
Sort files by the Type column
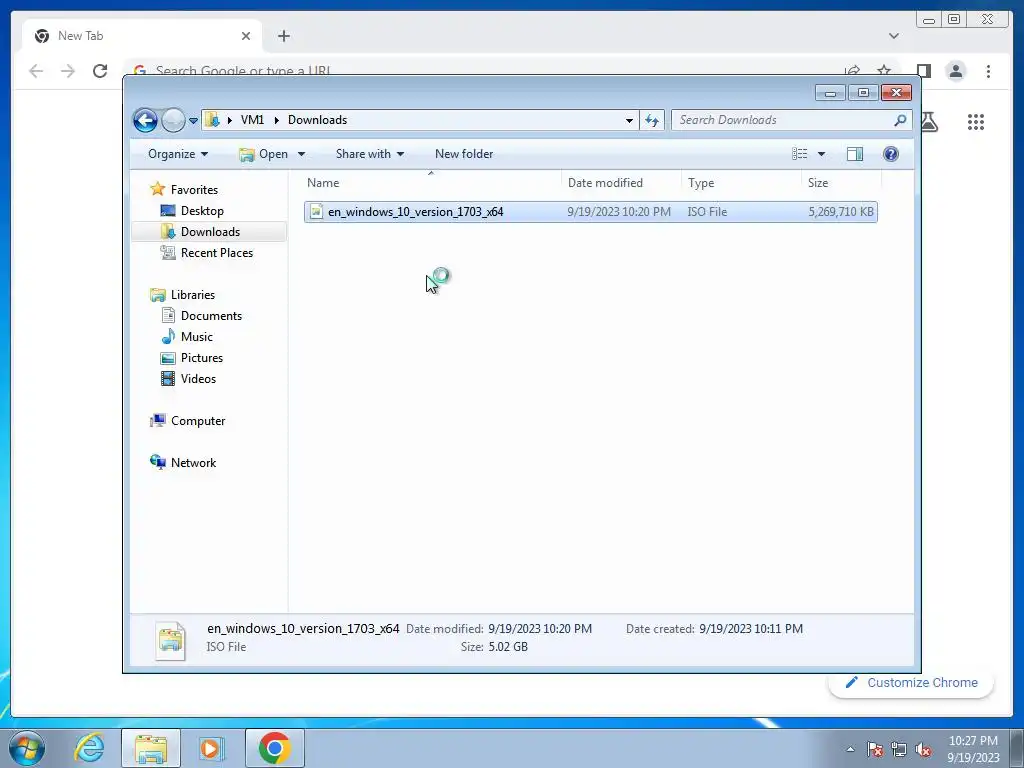(741, 183)
